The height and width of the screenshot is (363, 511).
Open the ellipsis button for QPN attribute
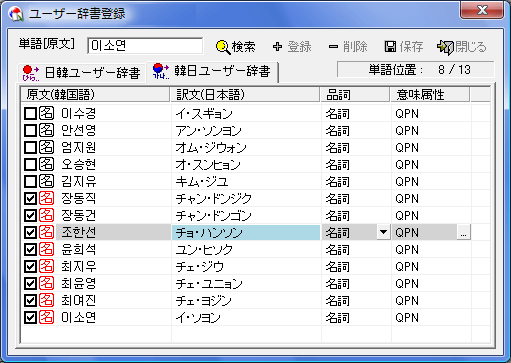[463, 232]
